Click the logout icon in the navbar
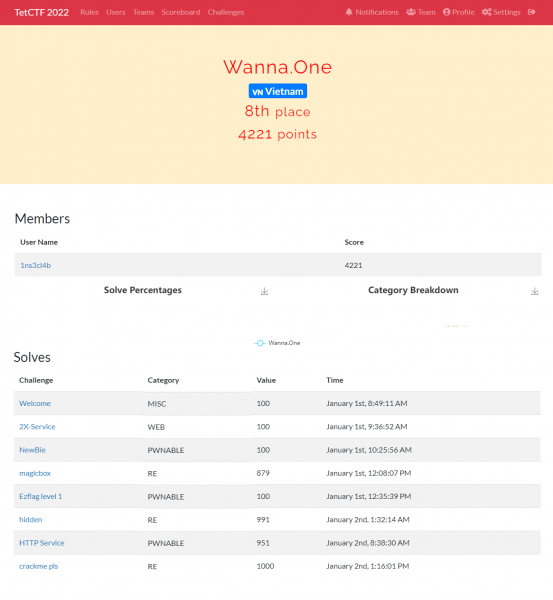 point(531,12)
